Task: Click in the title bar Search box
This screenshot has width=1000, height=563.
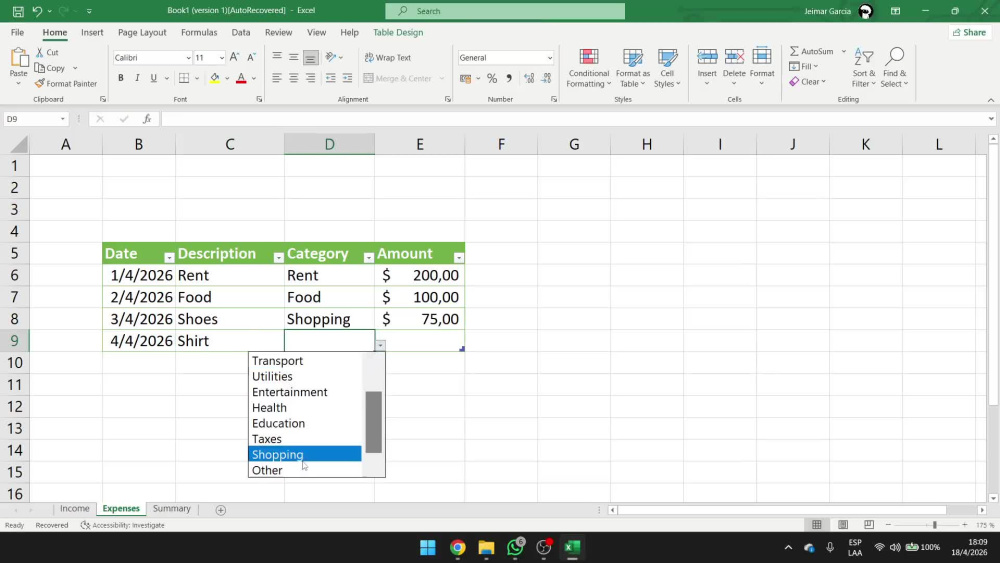Action: point(505,11)
